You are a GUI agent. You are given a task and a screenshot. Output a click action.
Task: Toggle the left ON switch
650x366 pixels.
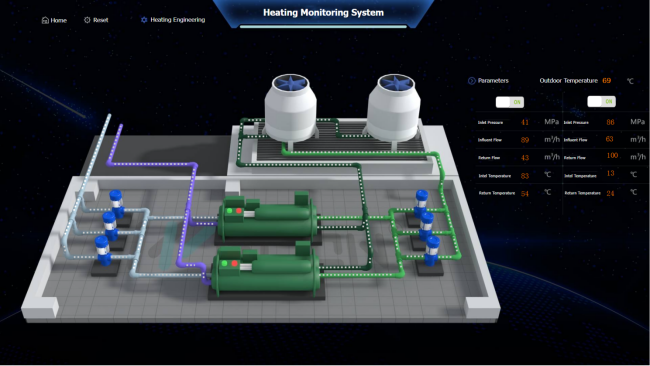[x=510, y=102]
